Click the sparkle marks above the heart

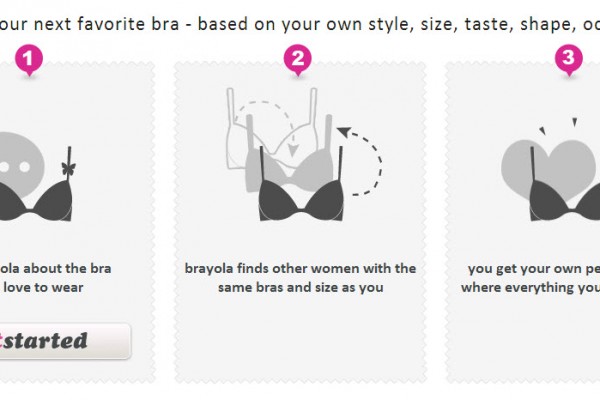tap(555, 127)
